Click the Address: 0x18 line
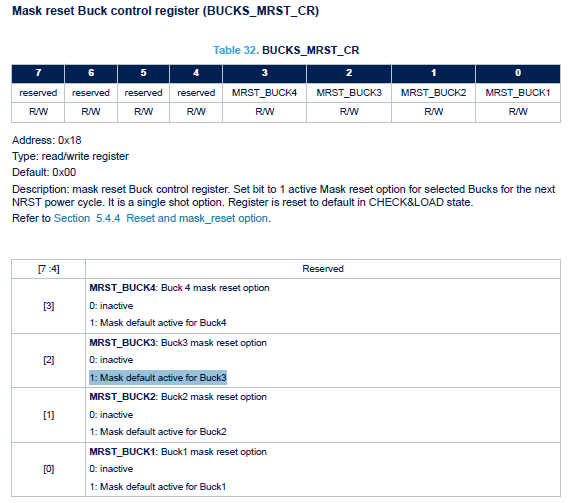The image size is (573, 503). coord(47,140)
